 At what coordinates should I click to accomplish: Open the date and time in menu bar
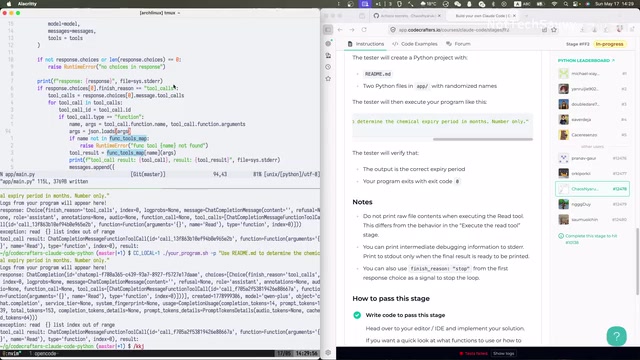coord(614,4)
